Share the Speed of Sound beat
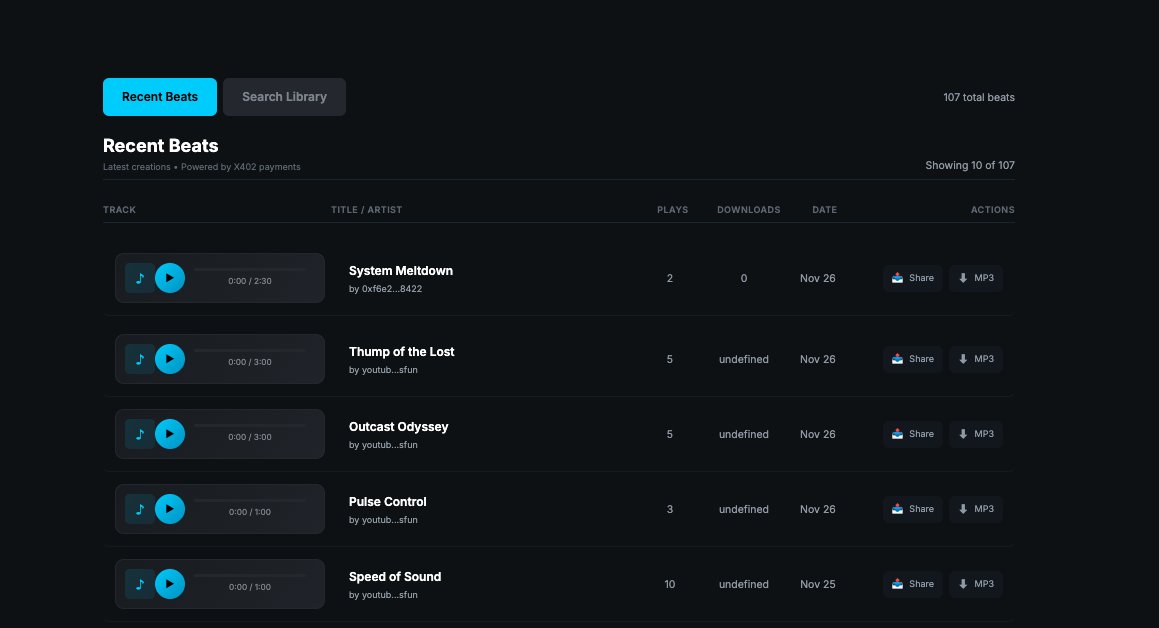The height and width of the screenshot is (628, 1159). coord(913,584)
